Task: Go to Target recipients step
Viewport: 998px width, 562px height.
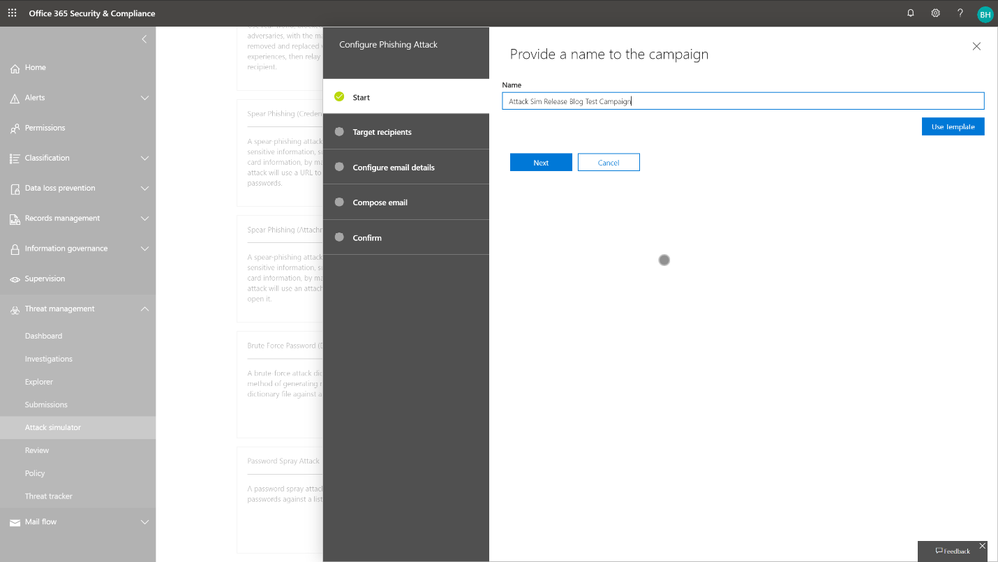Action: point(406,132)
